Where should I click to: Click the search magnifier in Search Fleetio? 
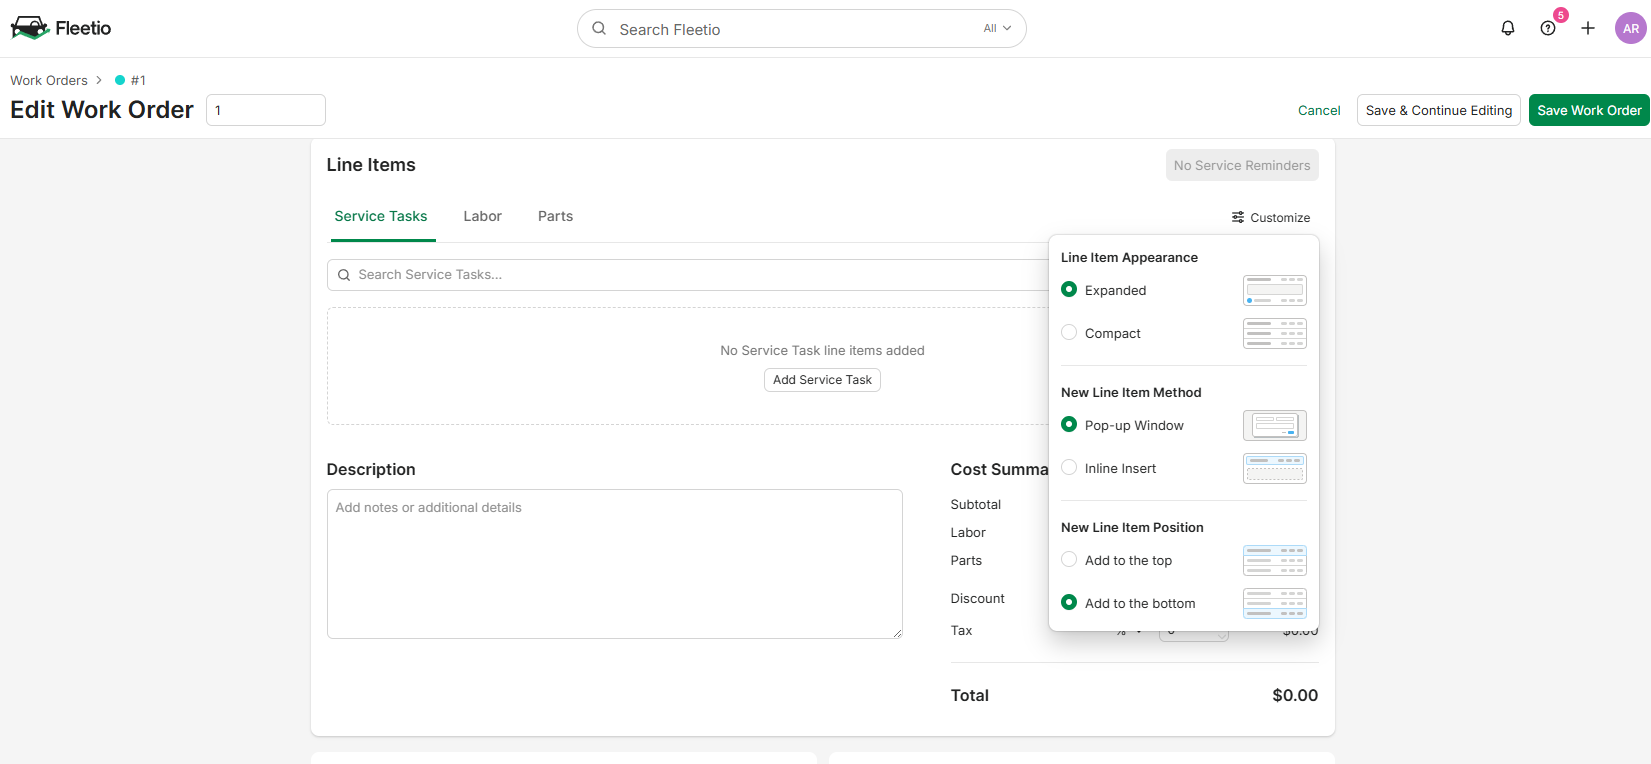[x=599, y=28]
